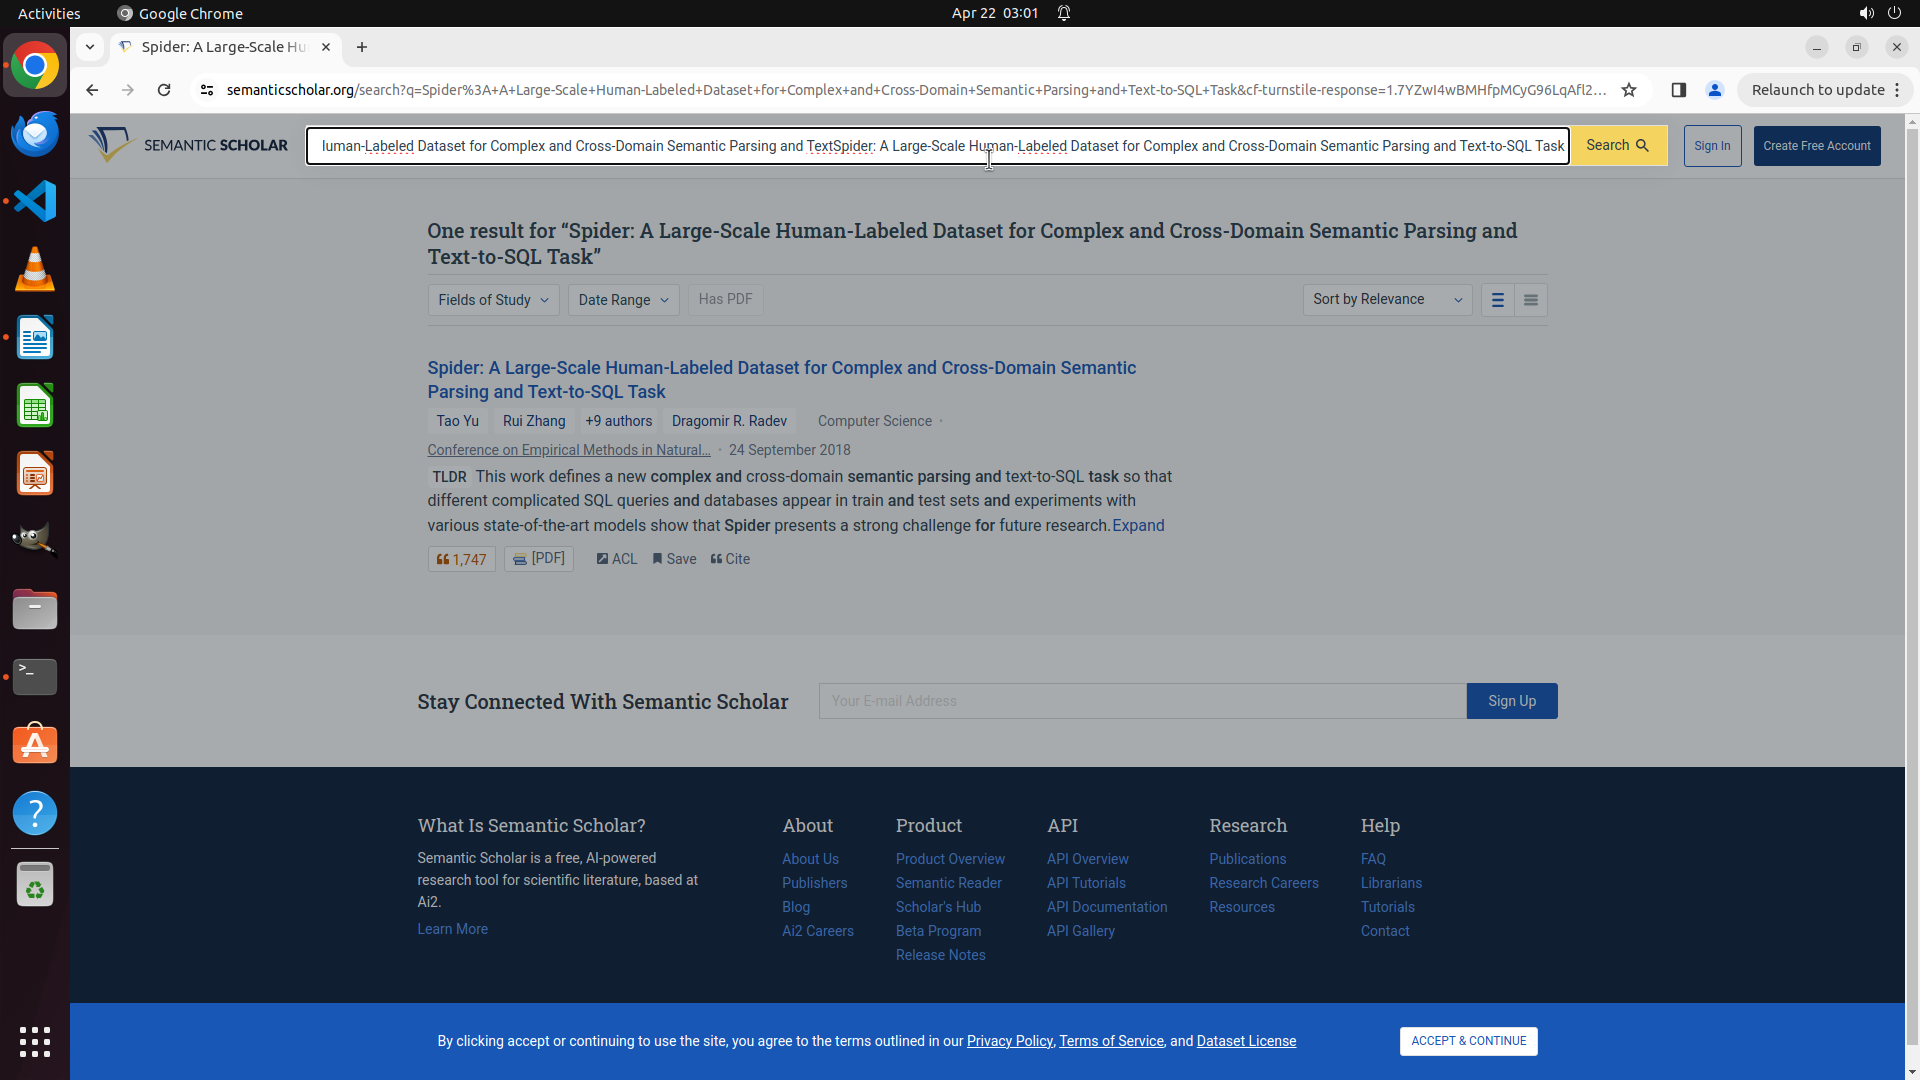1920x1080 pixels.
Task: Bookmark this page with star icon
Action: pos(1629,90)
